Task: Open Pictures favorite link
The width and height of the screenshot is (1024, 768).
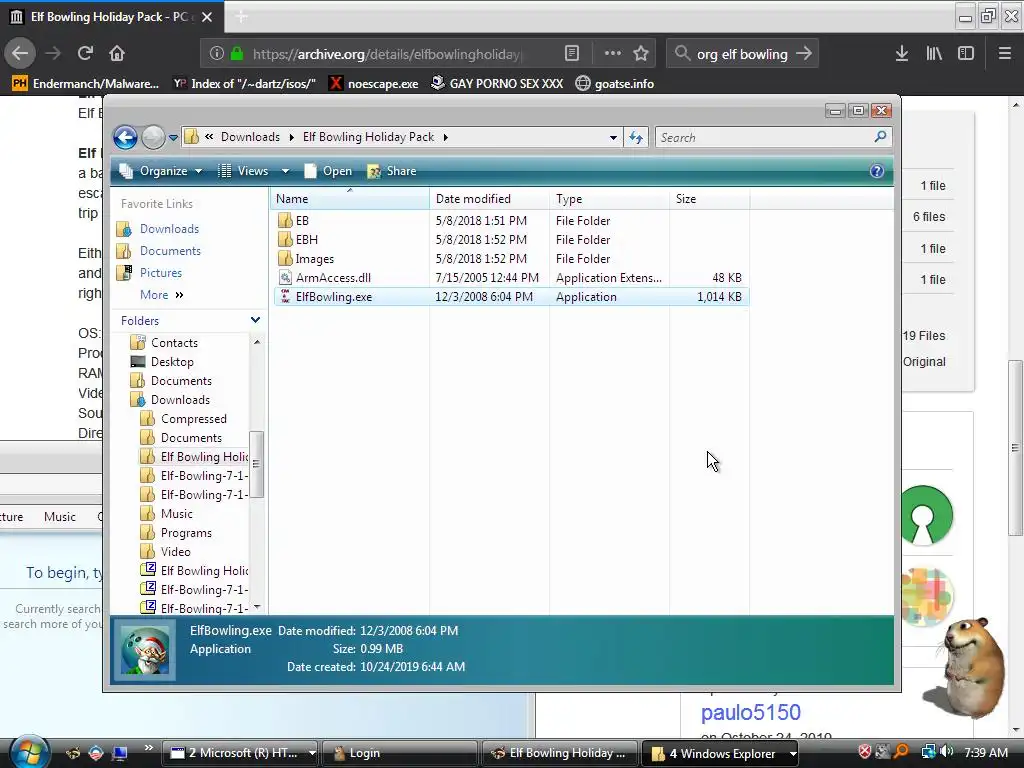Action: point(161,273)
